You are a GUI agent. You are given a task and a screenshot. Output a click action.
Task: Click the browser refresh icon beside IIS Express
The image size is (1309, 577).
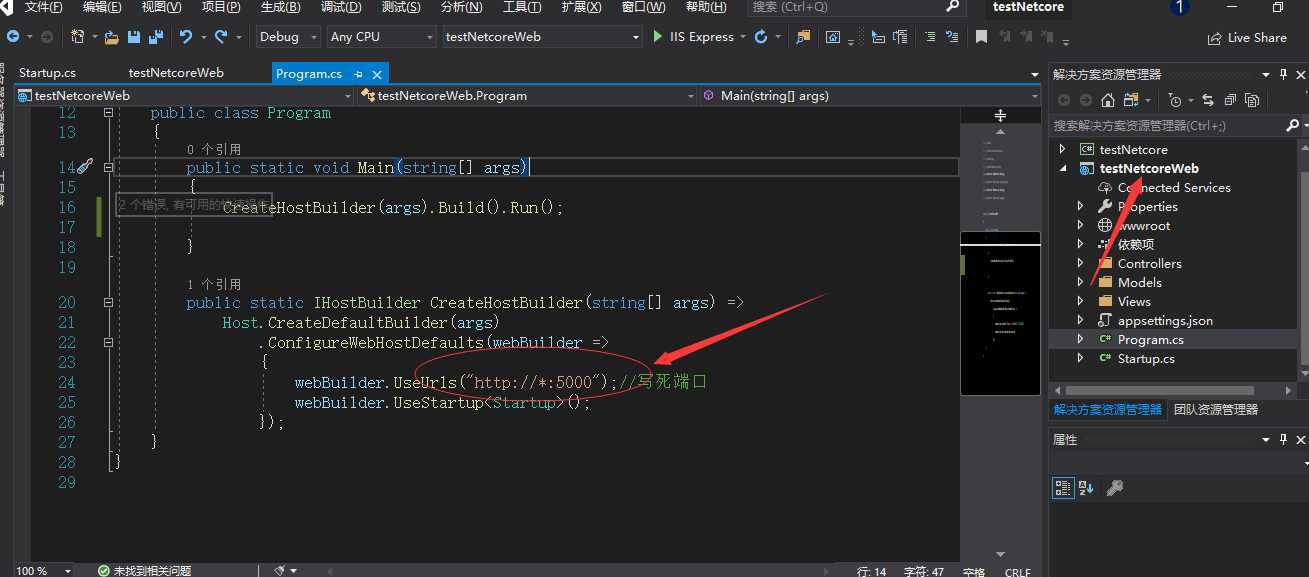(x=761, y=37)
